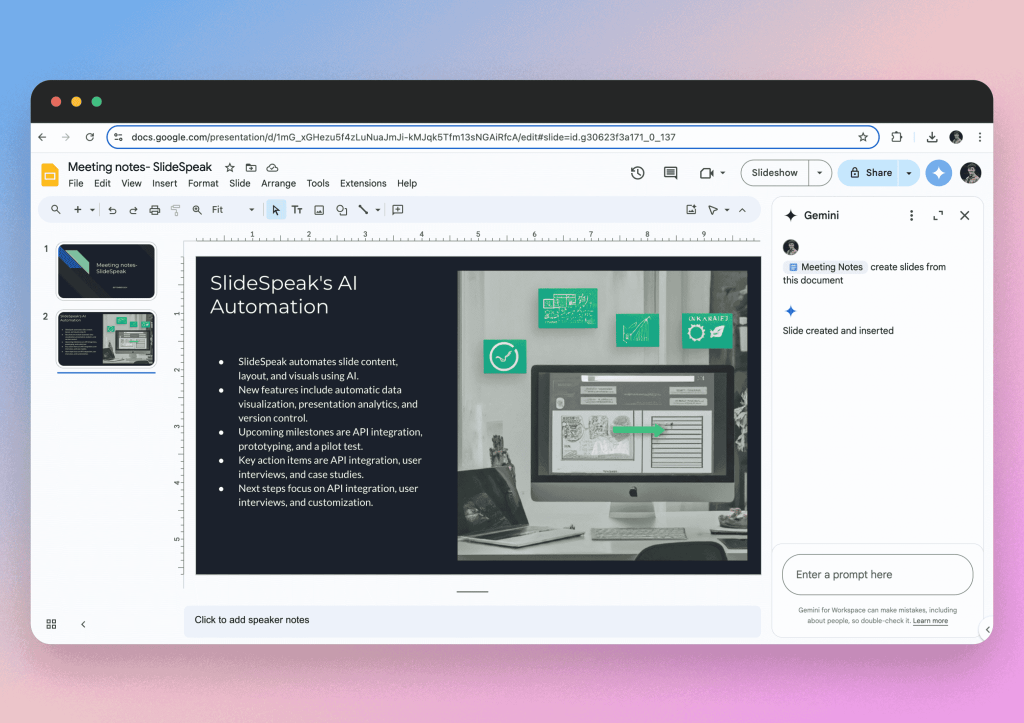Open the Help menu
Image resolution: width=1024 pixels, height=723 pixels.
407,184
